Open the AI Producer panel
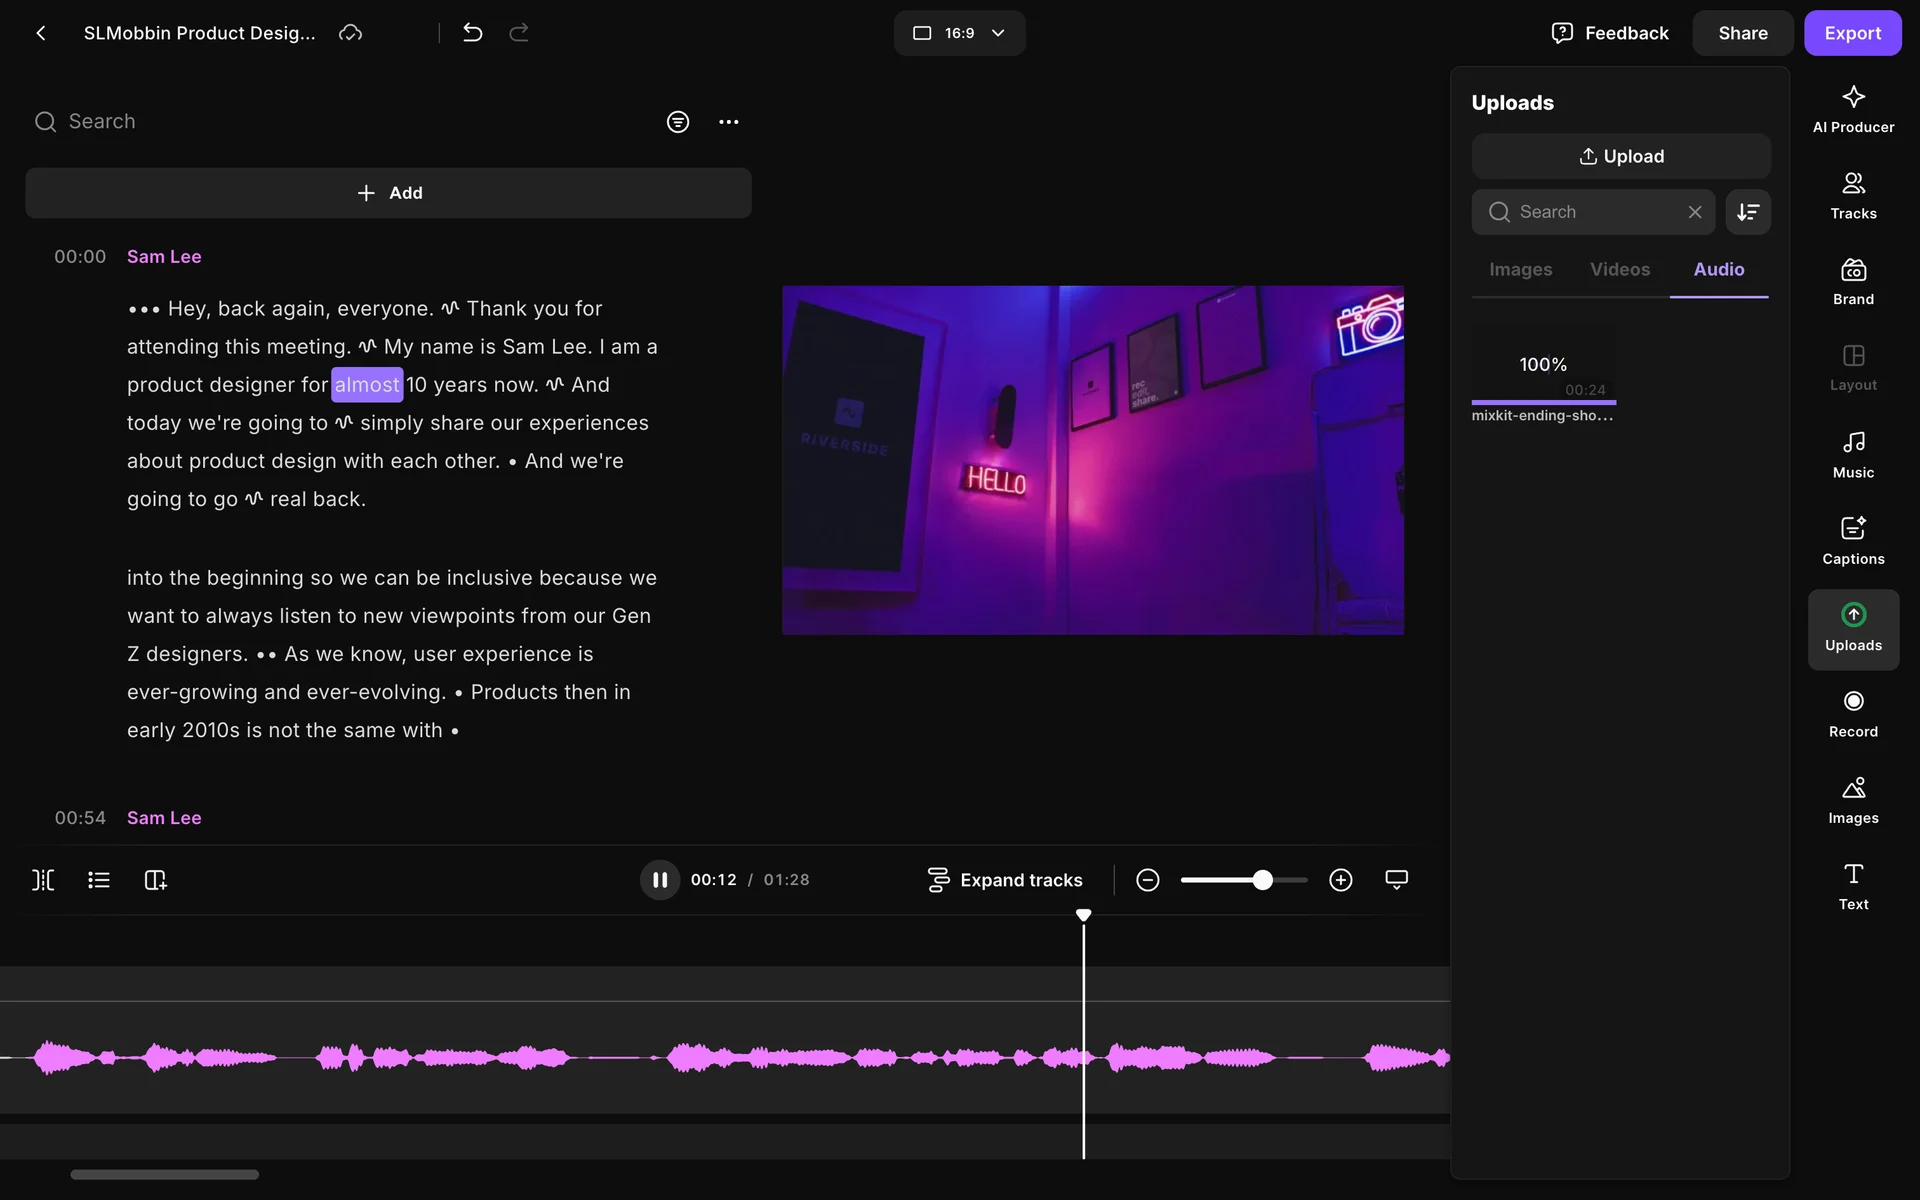 (x=1853, y=109)
